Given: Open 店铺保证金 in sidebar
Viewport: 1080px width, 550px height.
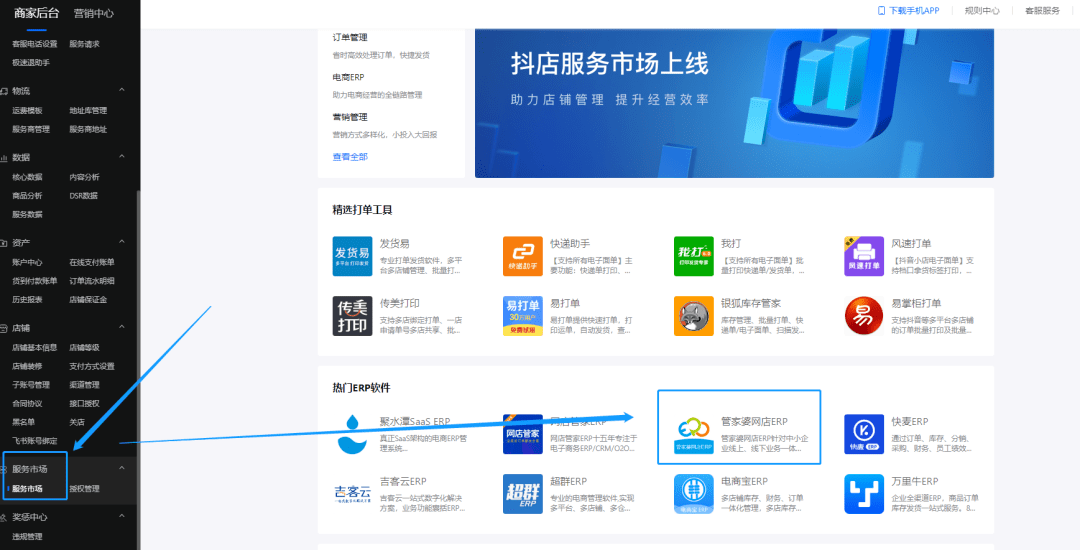Looking at the screenshot, I should click(x=88, y=300).
